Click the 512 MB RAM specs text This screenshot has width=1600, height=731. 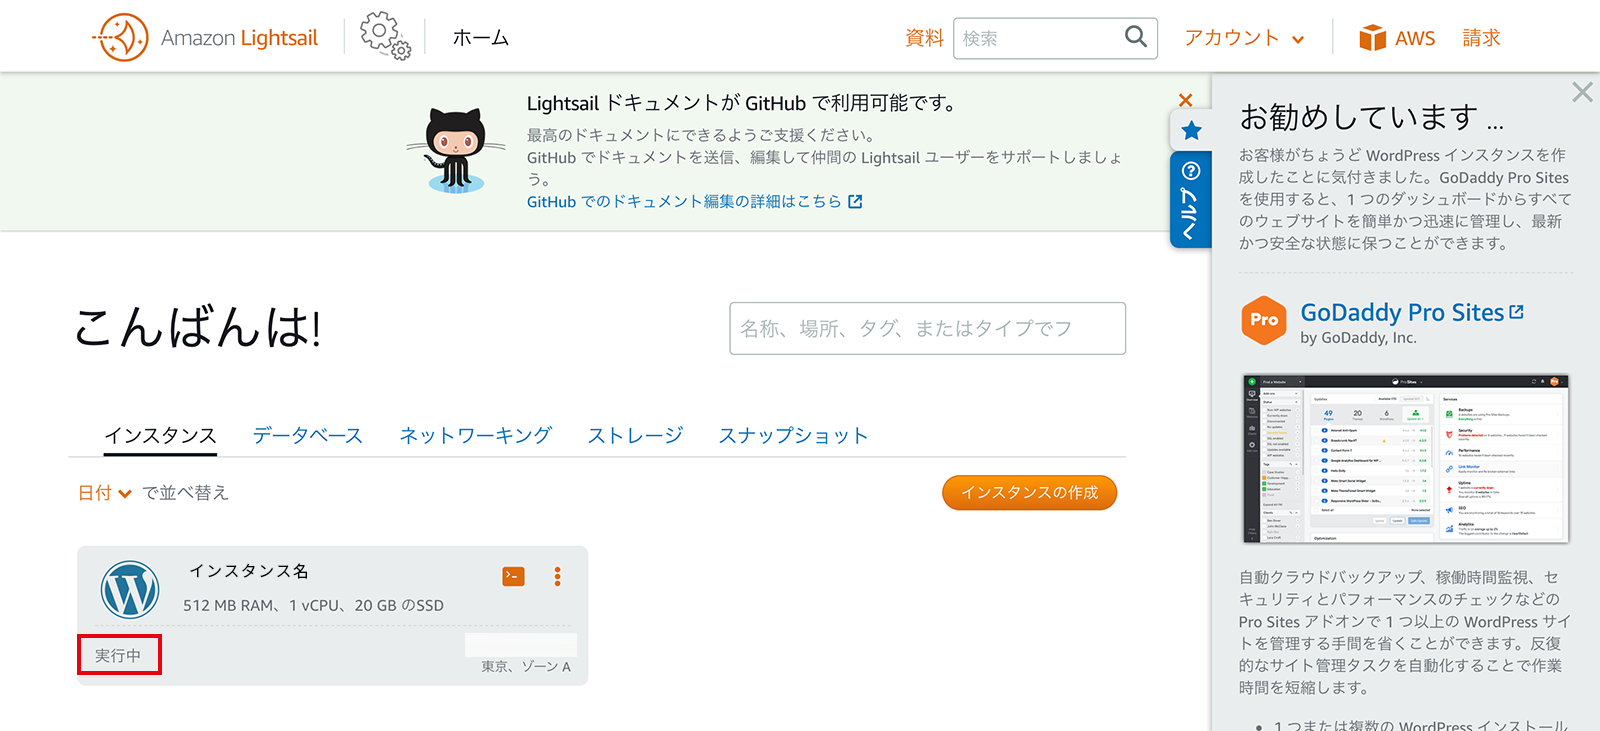(313, 605)
